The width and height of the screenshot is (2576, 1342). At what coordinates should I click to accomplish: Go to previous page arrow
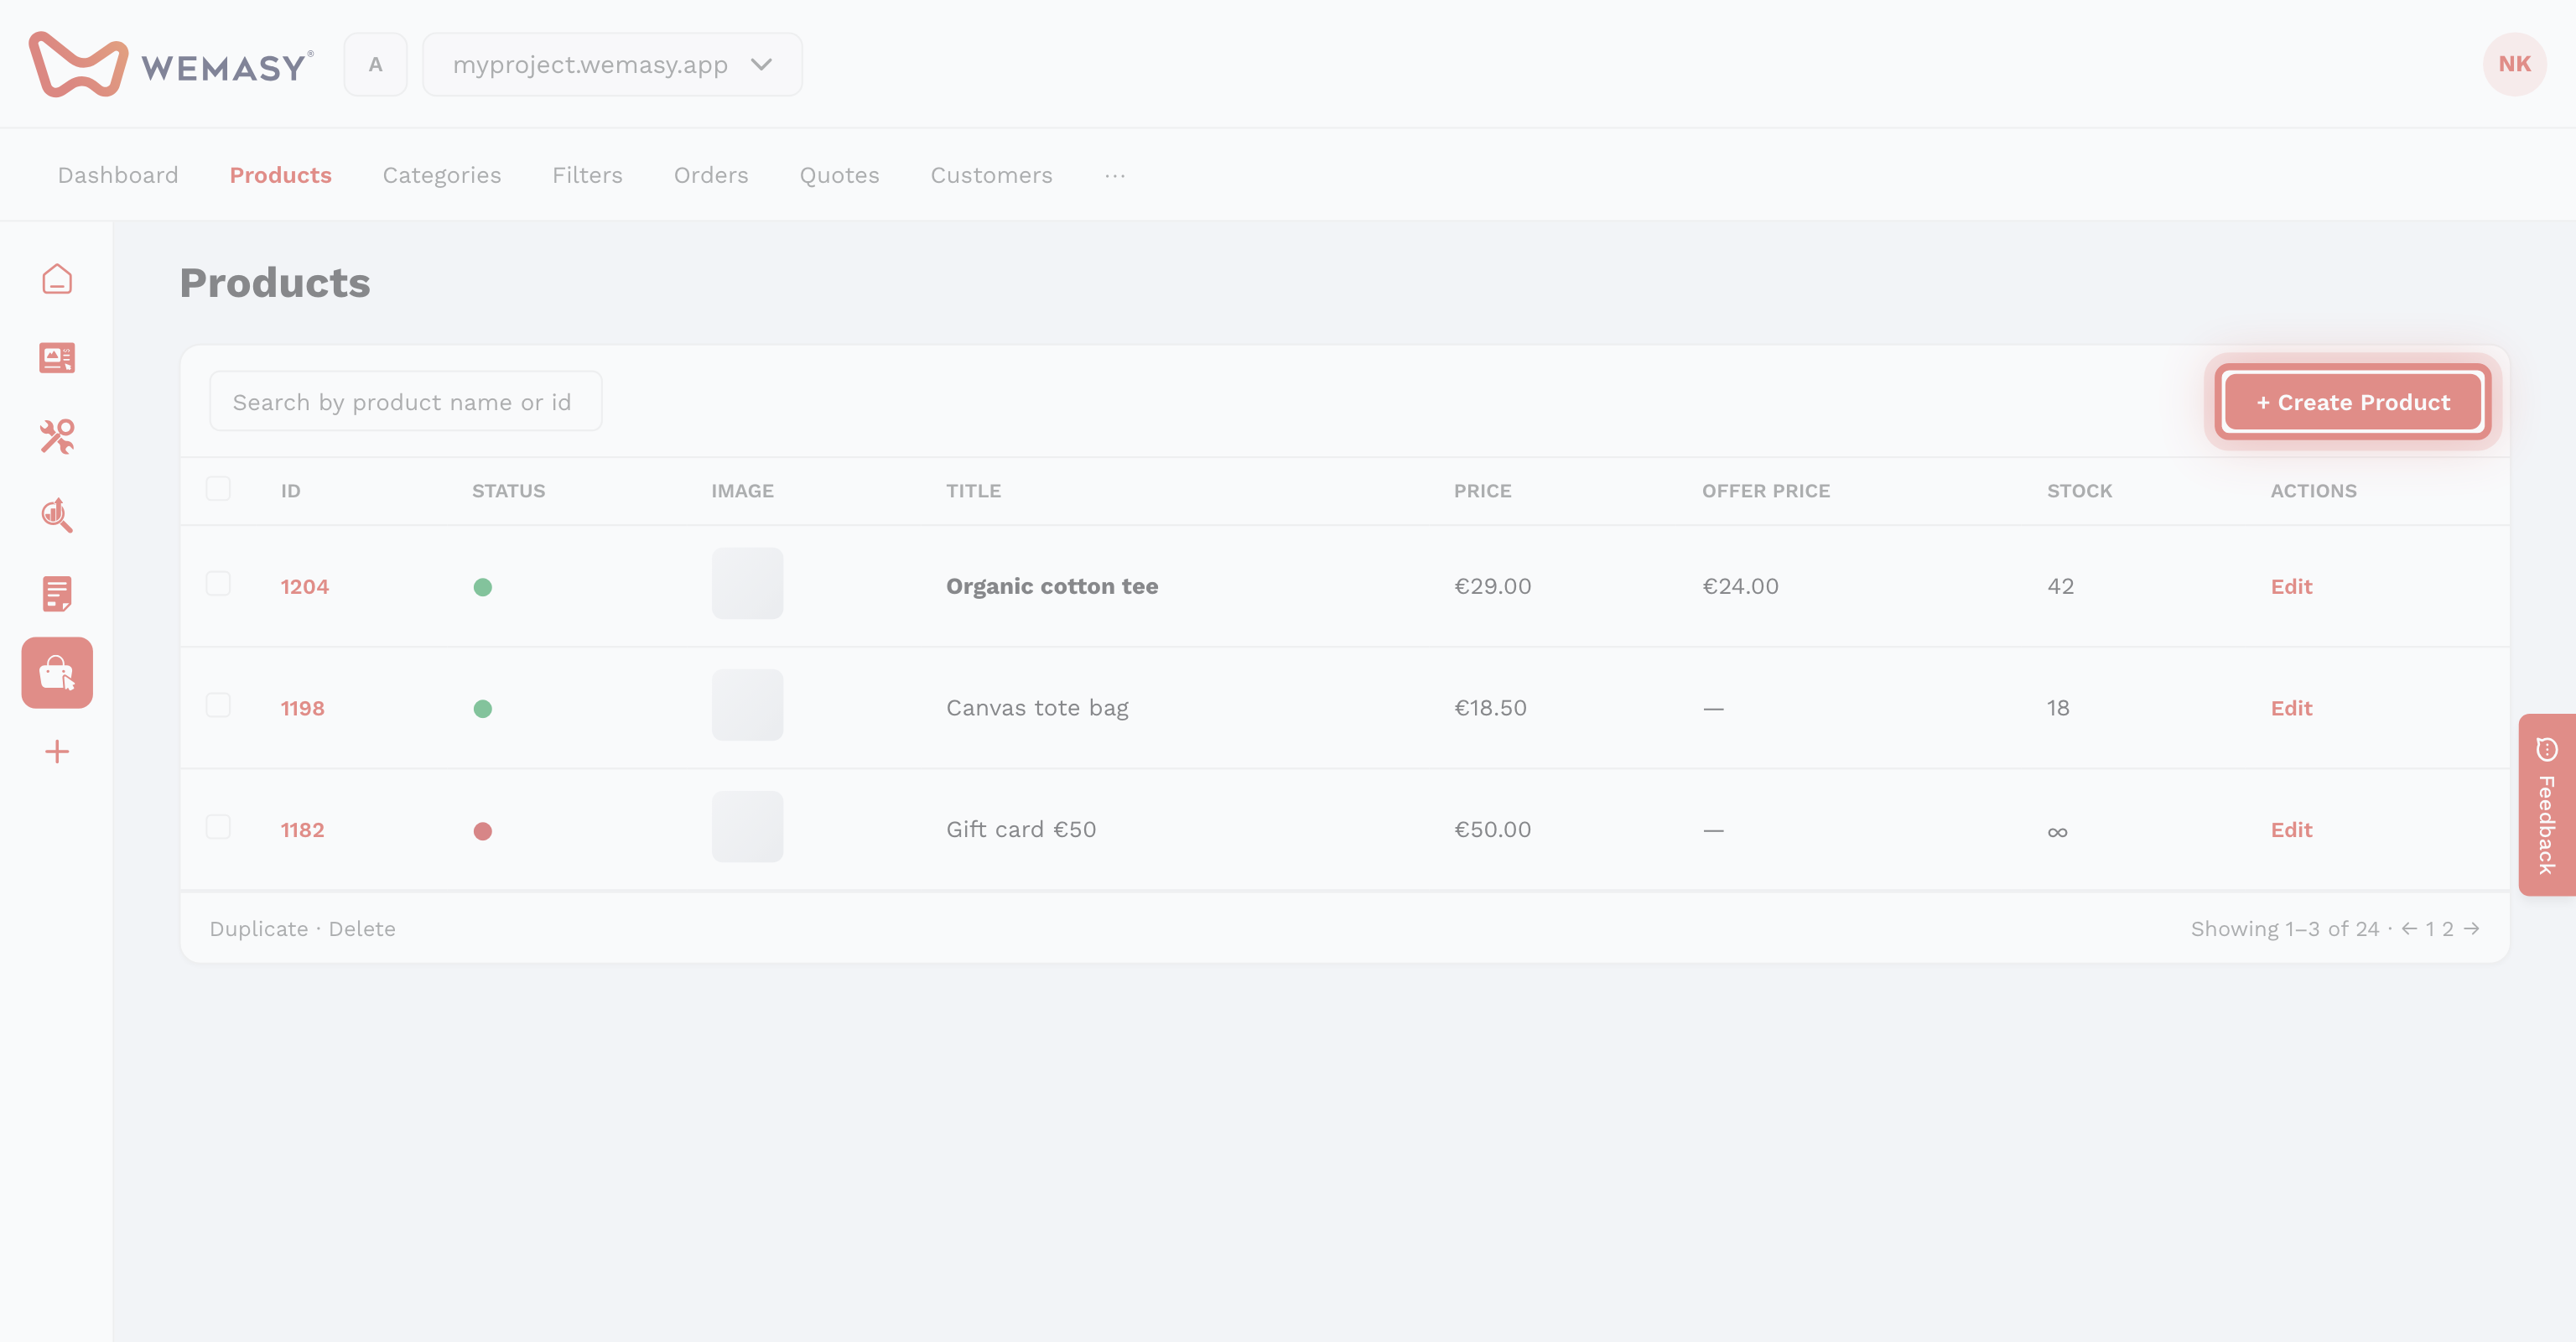(2409, 929)
